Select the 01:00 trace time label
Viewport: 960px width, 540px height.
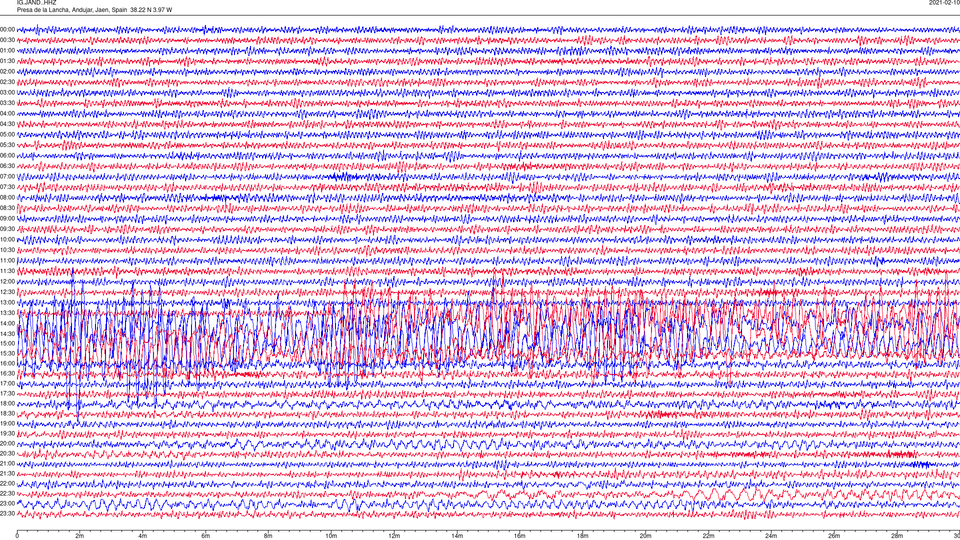pyautogui.click(x=7, y=51)
